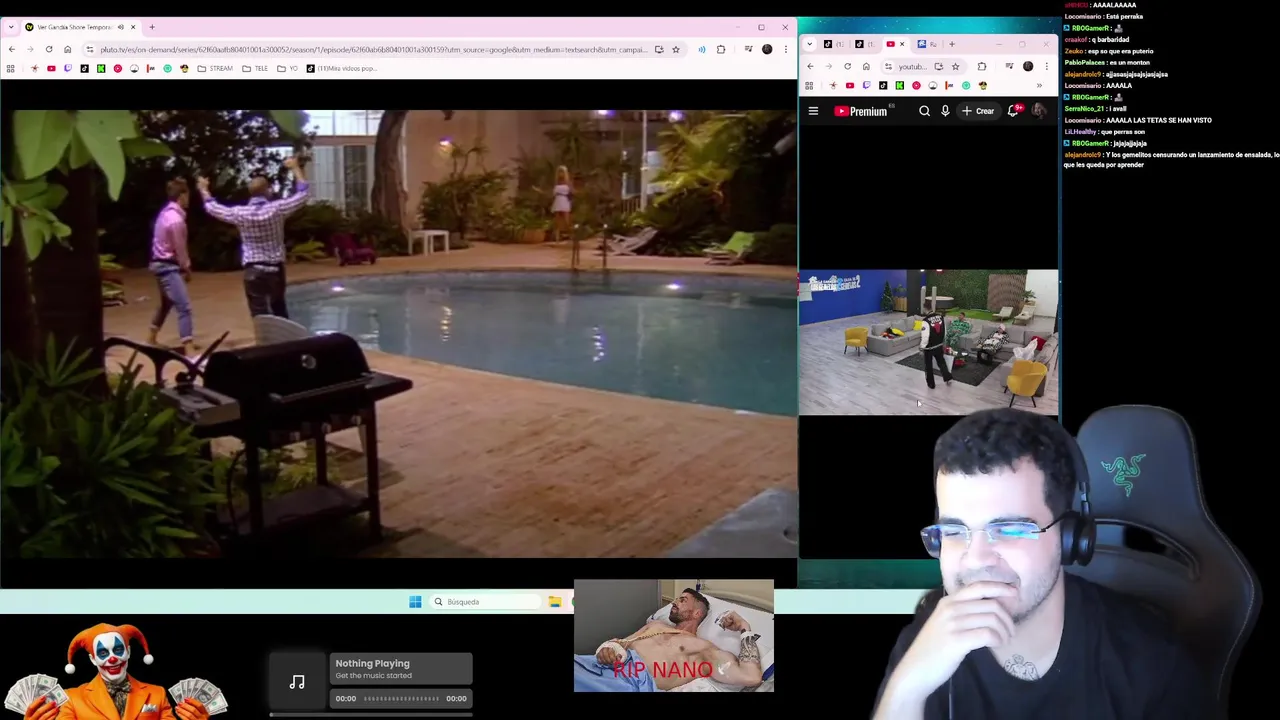Click the pluto.tv address bar URL
The height and width of the screenshot is (720, 1280).
pos(373,49)
